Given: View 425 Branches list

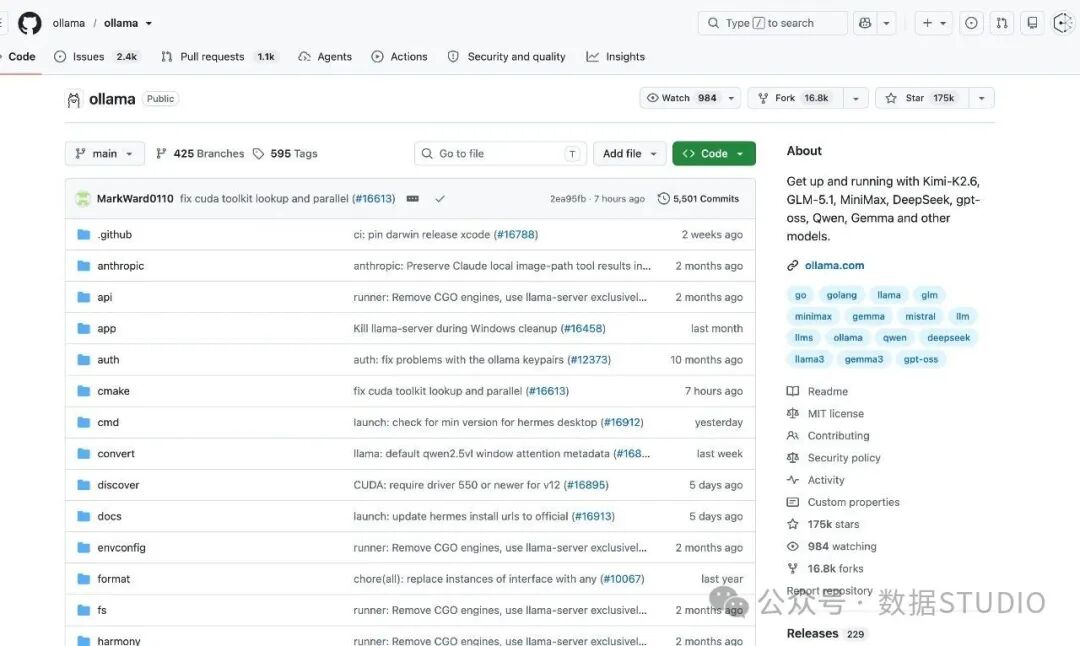Looking at the screenshot, I should point(200,154).
